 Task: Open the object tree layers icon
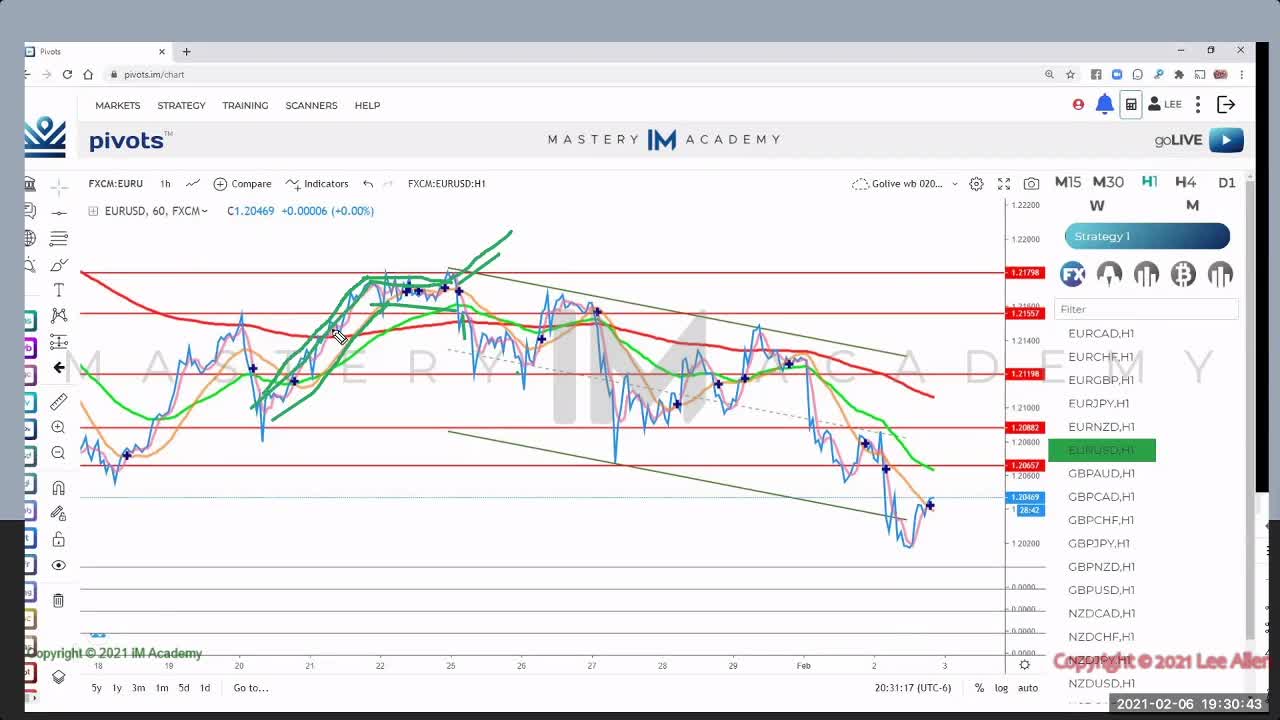coord(59,677)
